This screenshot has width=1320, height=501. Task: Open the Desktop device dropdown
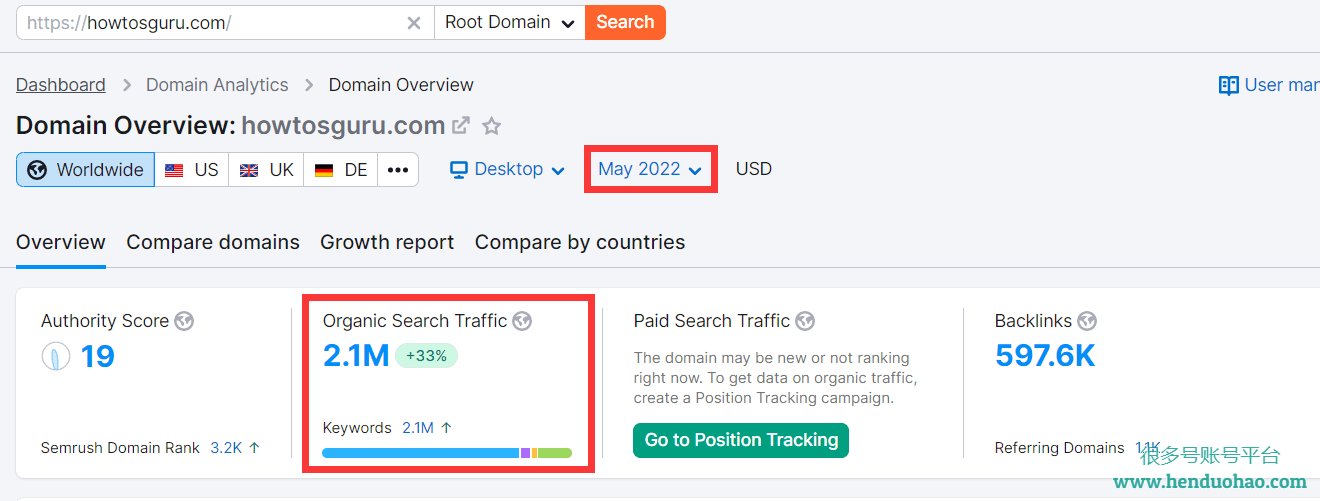(x=508, y=169)
